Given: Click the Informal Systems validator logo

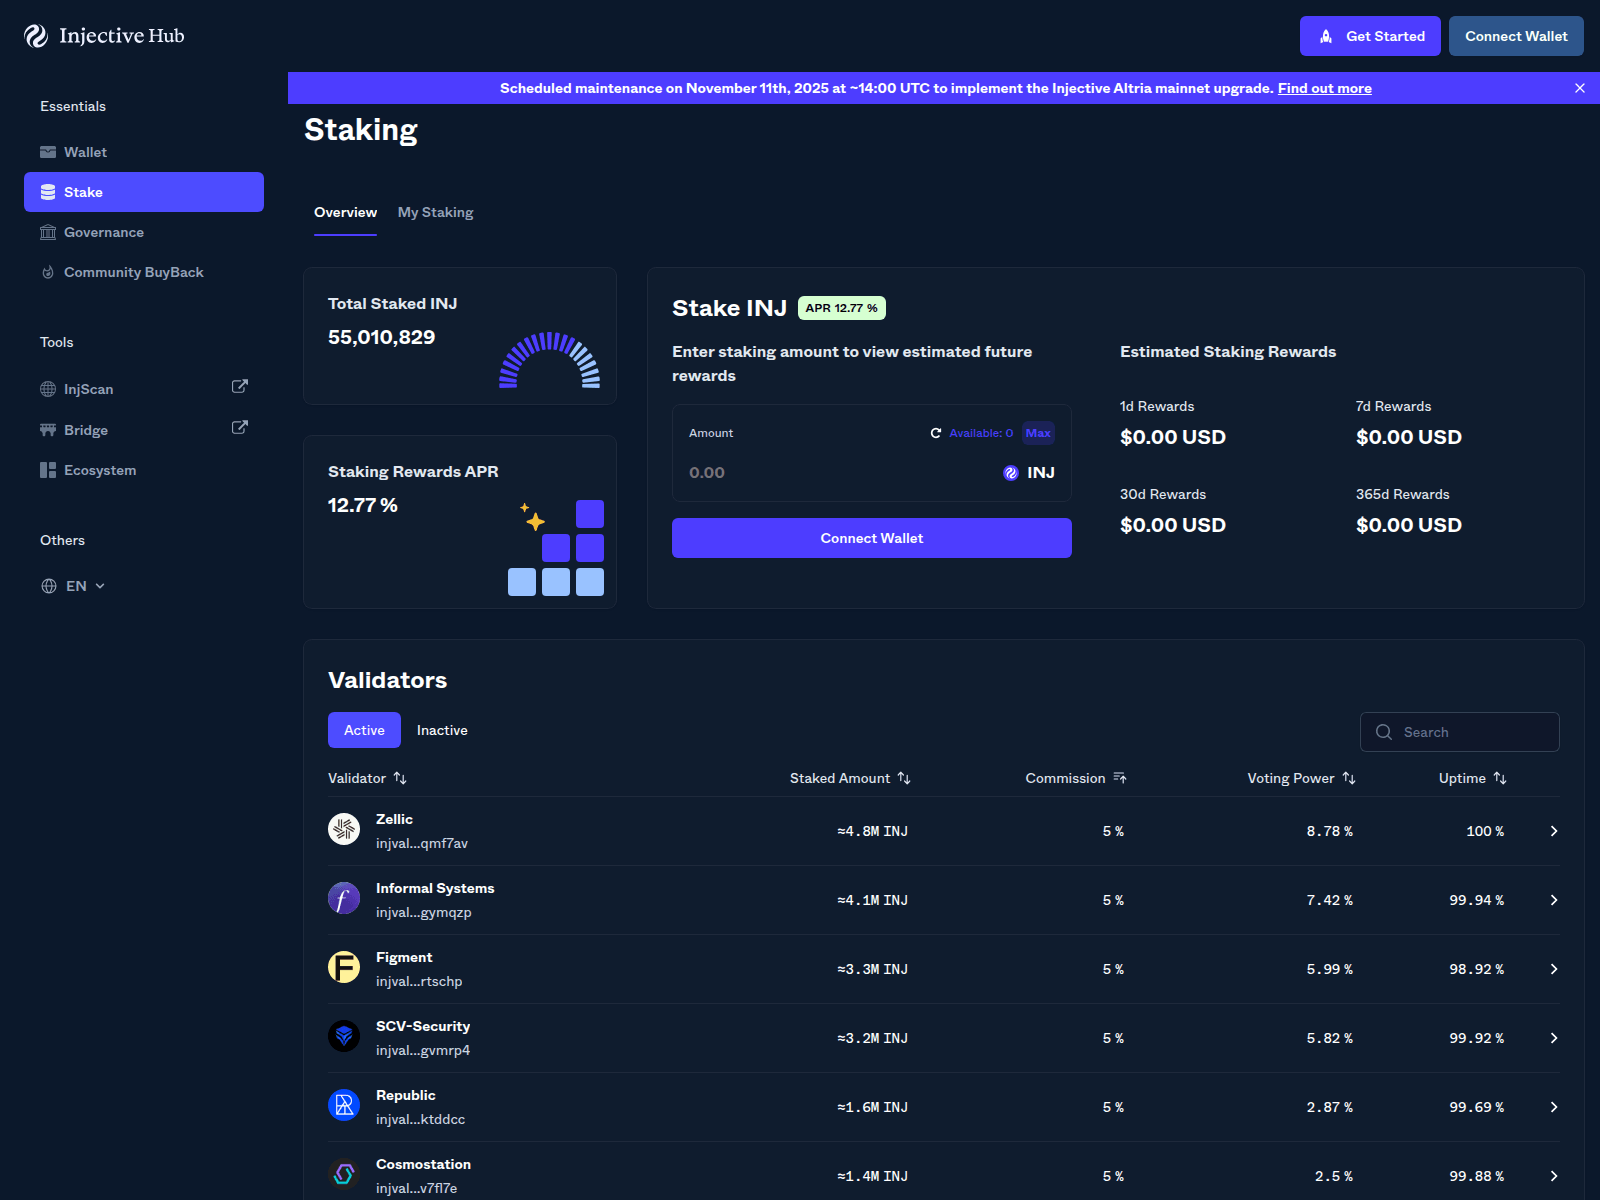Looking at the screenshot, I should [x=344, y=898].
